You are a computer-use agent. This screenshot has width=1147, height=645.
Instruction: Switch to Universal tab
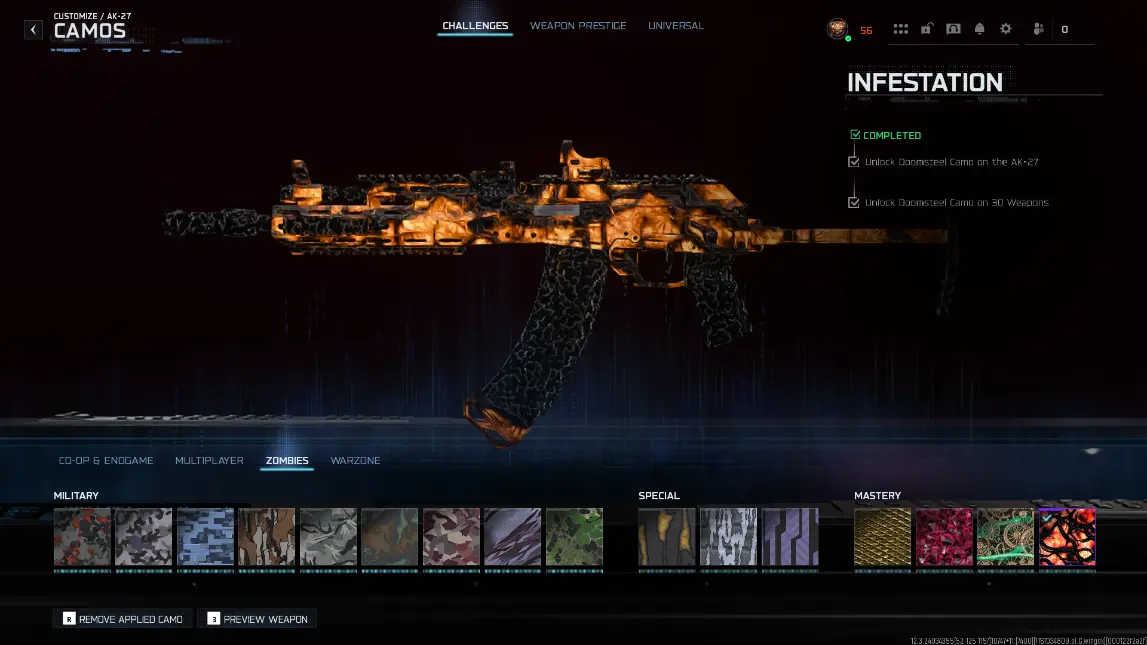tap(676, 26)
